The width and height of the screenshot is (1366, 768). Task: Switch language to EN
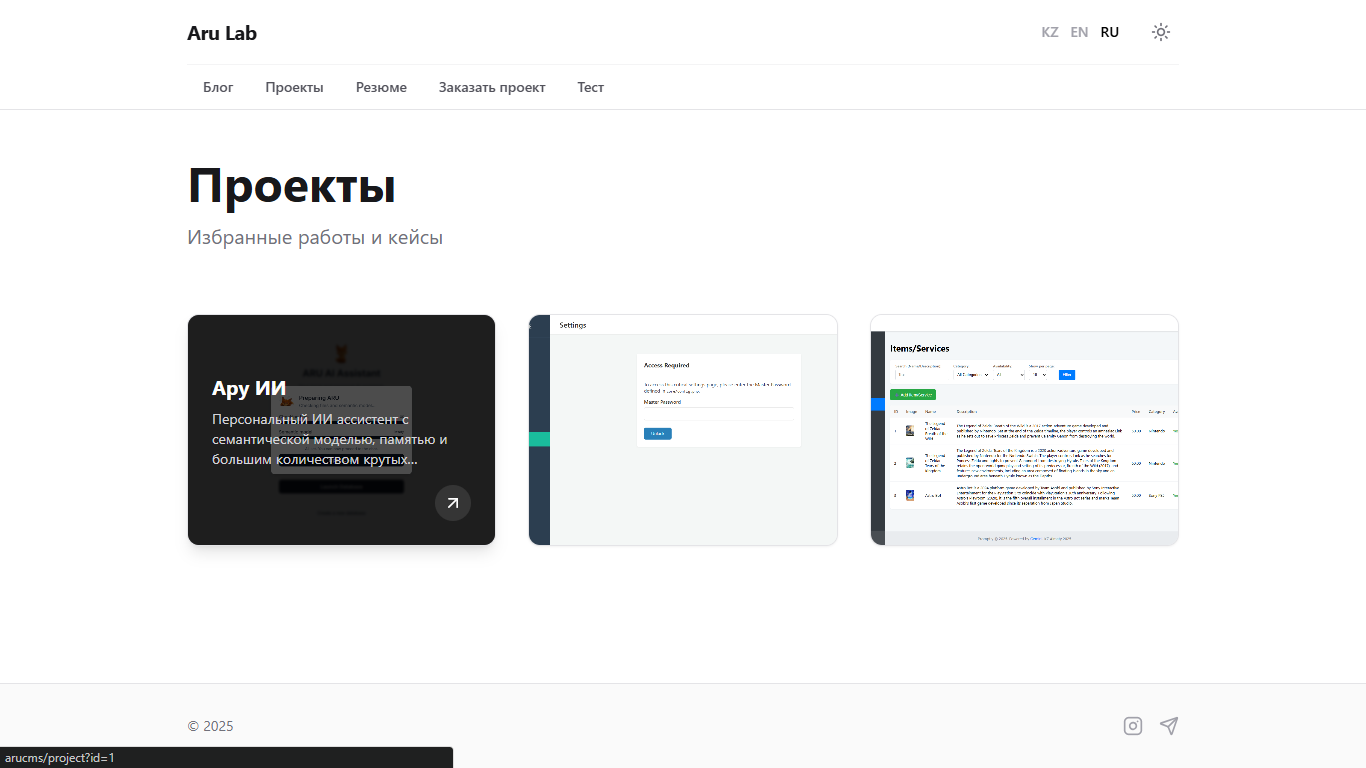coord(1079,32)
